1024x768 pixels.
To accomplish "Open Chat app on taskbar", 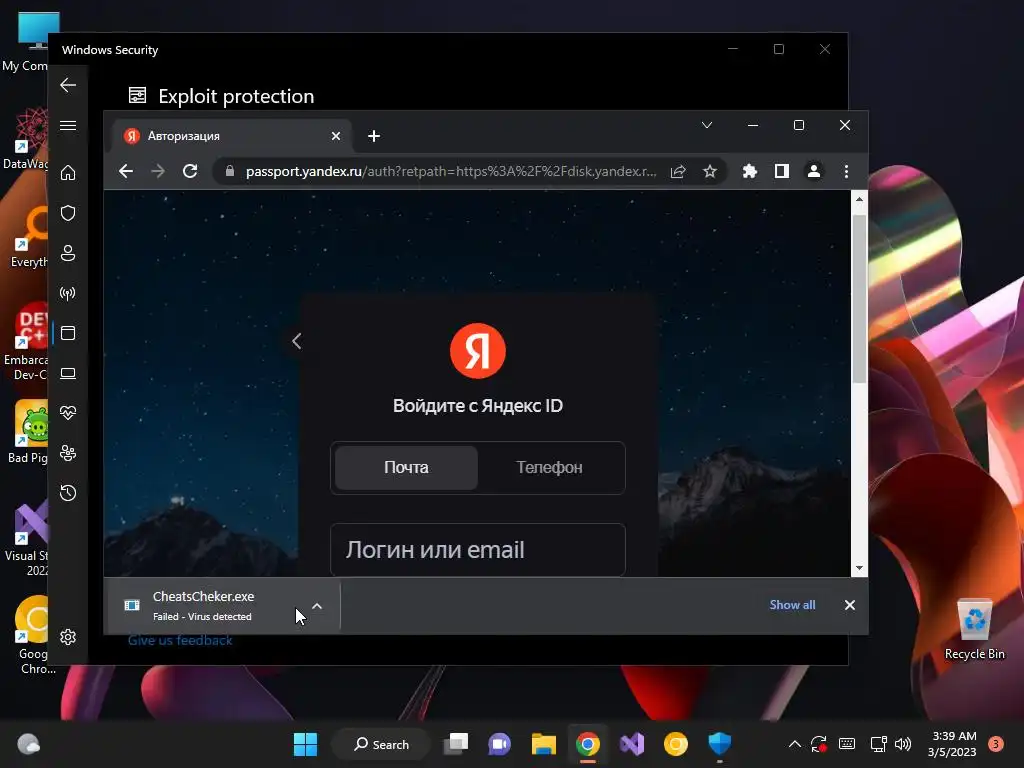I will pos(500,744).
